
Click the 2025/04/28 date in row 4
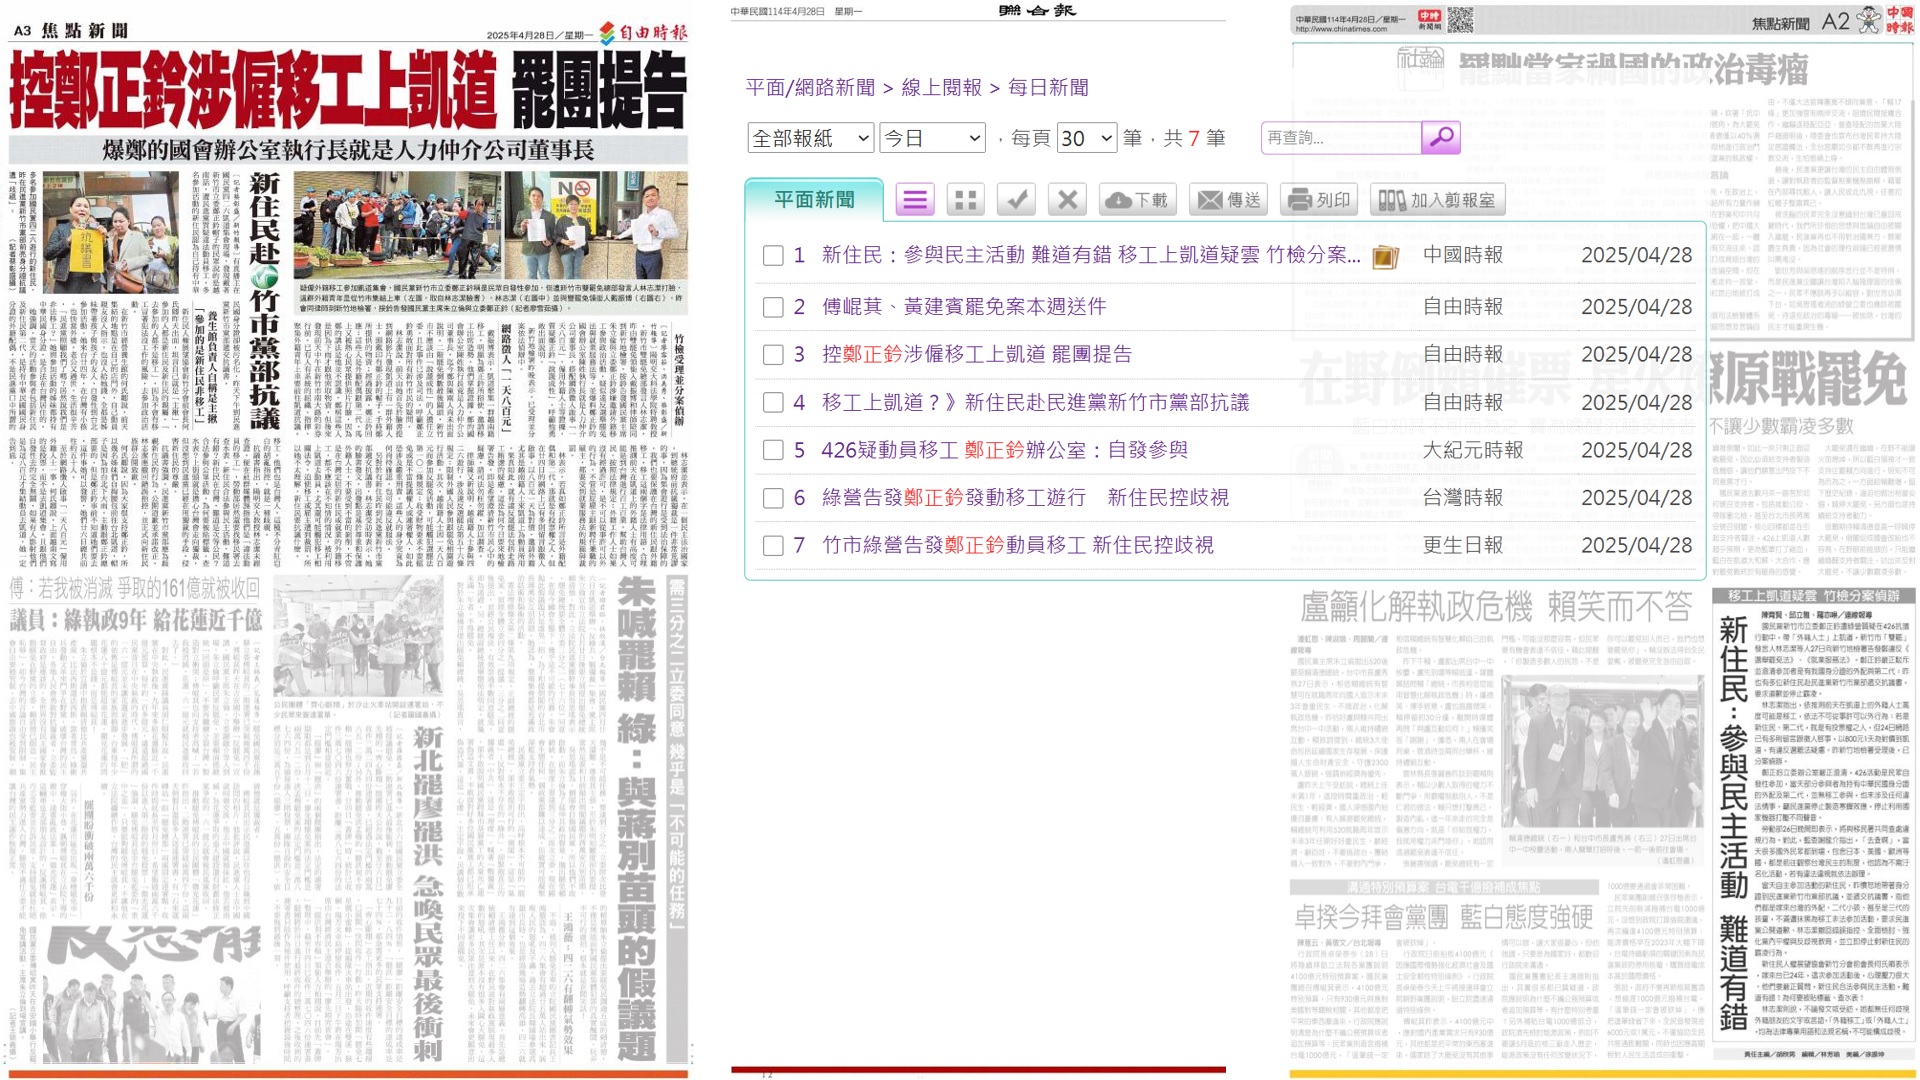[x=1636, y=403]
